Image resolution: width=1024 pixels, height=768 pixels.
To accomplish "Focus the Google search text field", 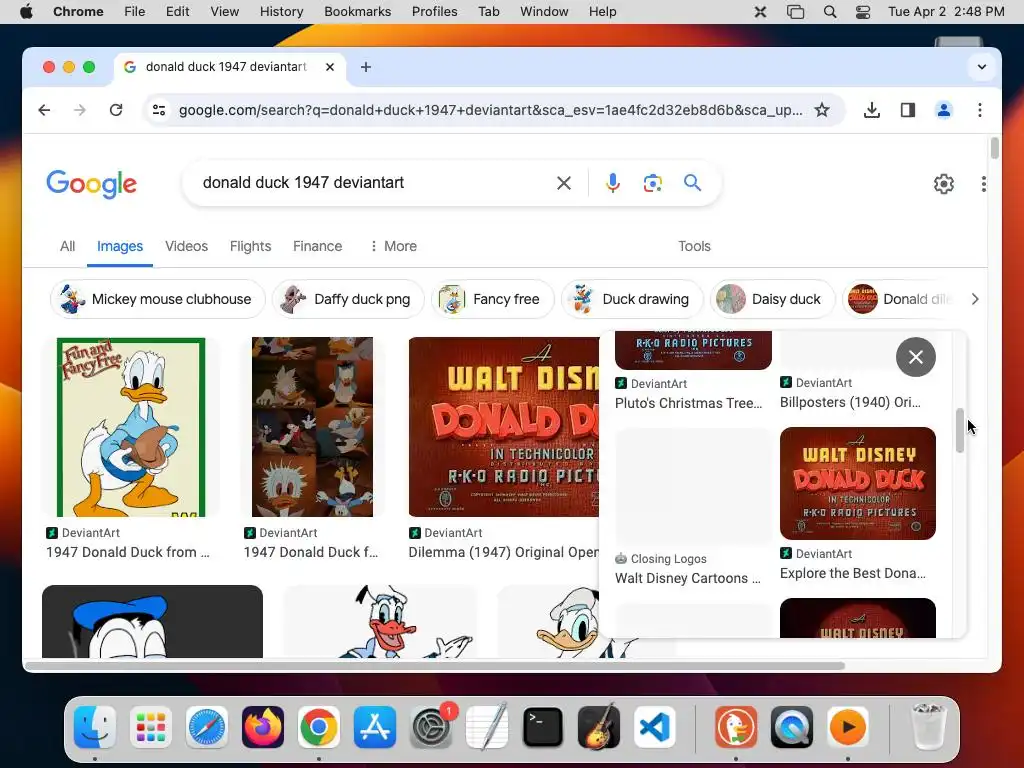I will 372,183.
